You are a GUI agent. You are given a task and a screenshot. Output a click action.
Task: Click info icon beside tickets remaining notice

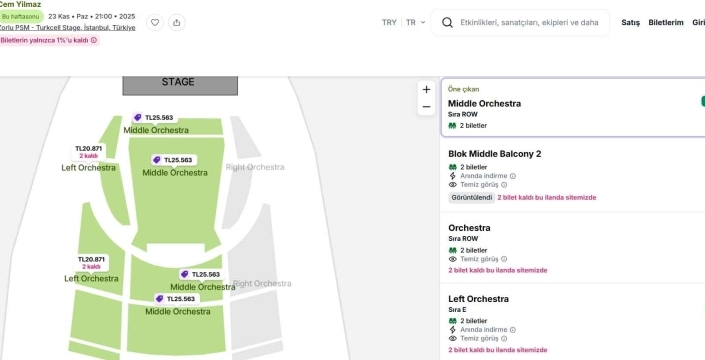94,40
